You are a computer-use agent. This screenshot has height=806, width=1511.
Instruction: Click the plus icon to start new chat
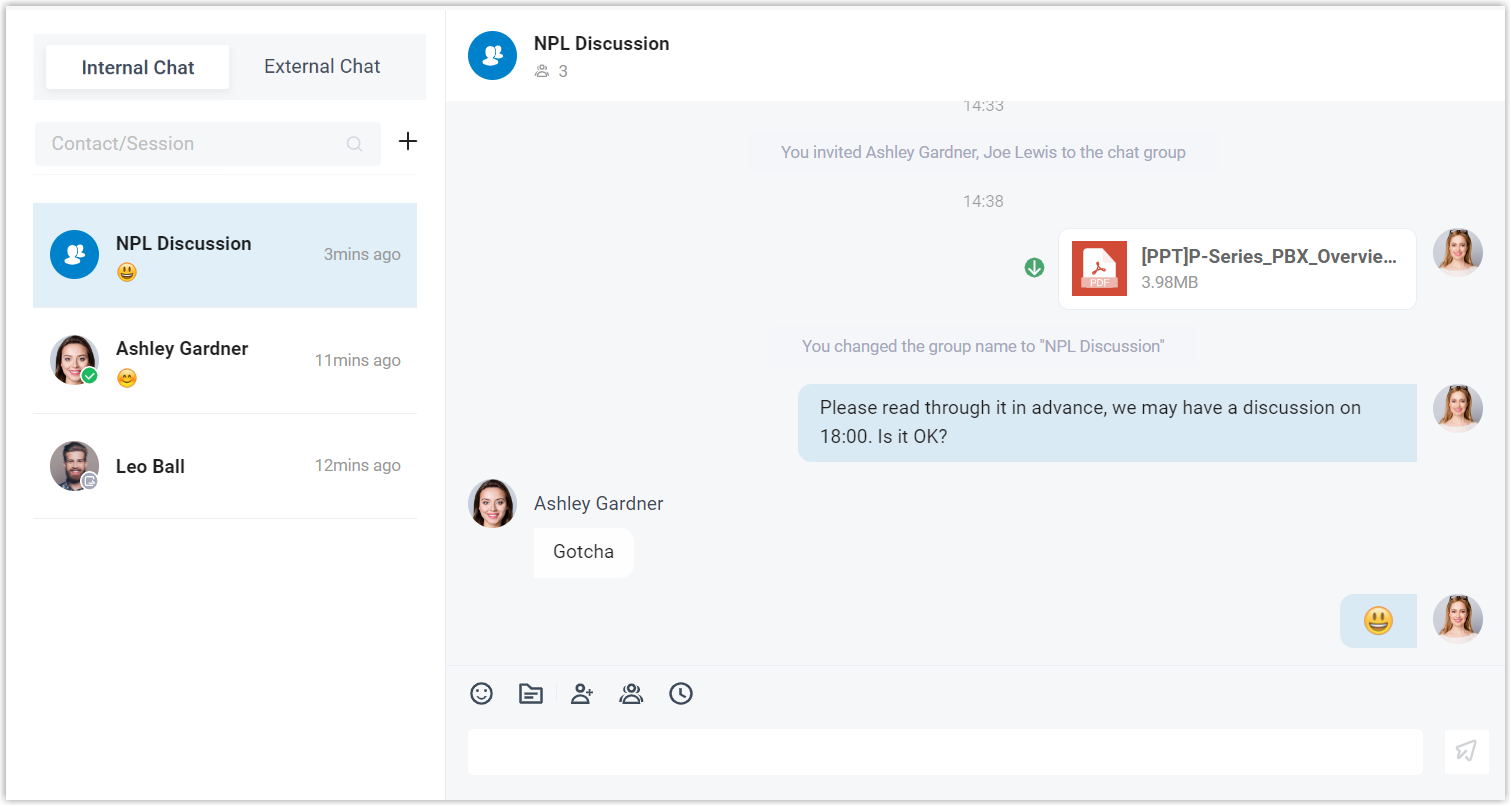tap(408, 142)
